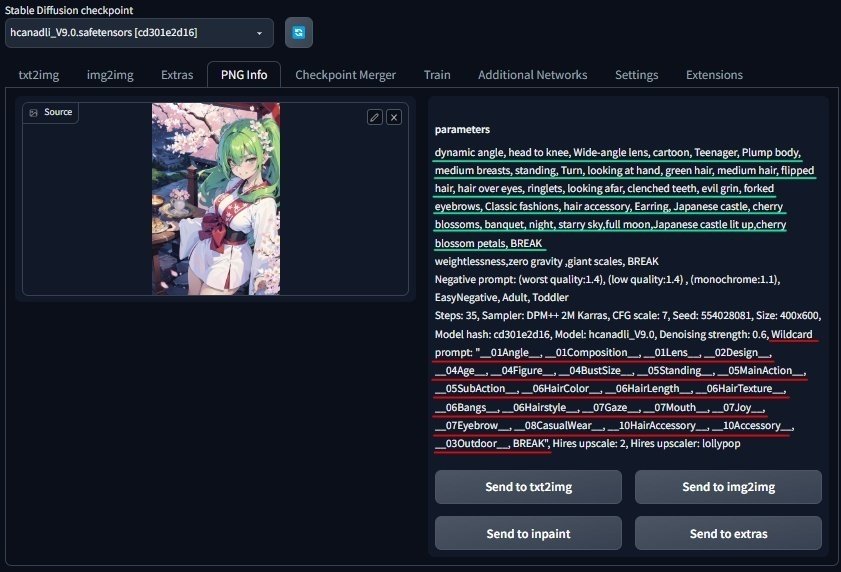Switch to the img2img tab
841x572 pixels.
click(x=110, y=75)
